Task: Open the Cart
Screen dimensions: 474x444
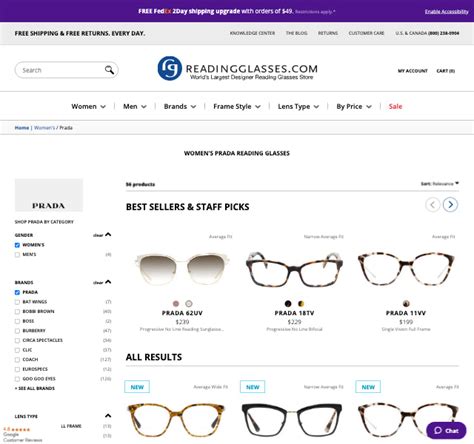Action: pyautogui.click(x=445, y=71)
